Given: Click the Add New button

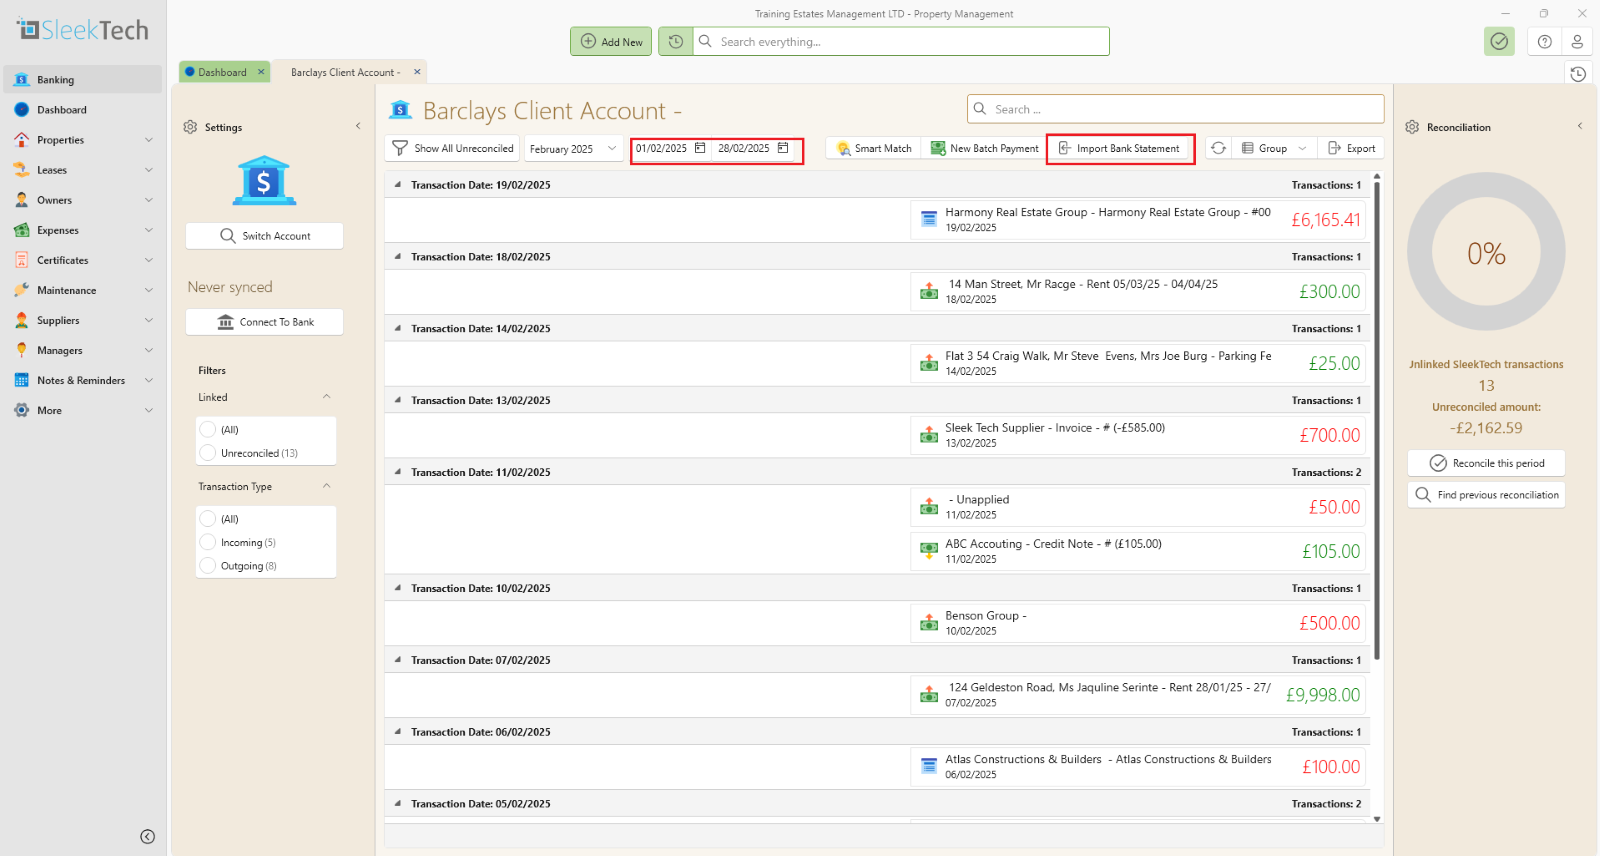Looking at the screenshot, I should click(x=611, y=41).
